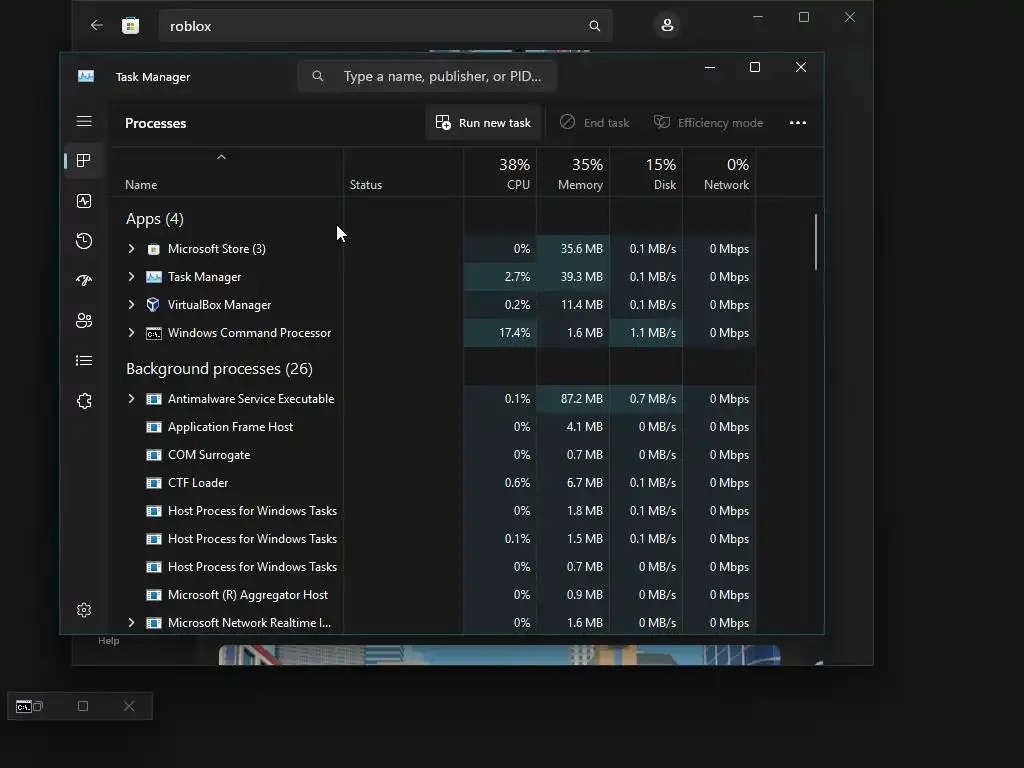Image resolution: width=1024 pixels, height=768 pixels.
Task: Open the more options ellipsis menu
Action: click(x=797, y=123)
